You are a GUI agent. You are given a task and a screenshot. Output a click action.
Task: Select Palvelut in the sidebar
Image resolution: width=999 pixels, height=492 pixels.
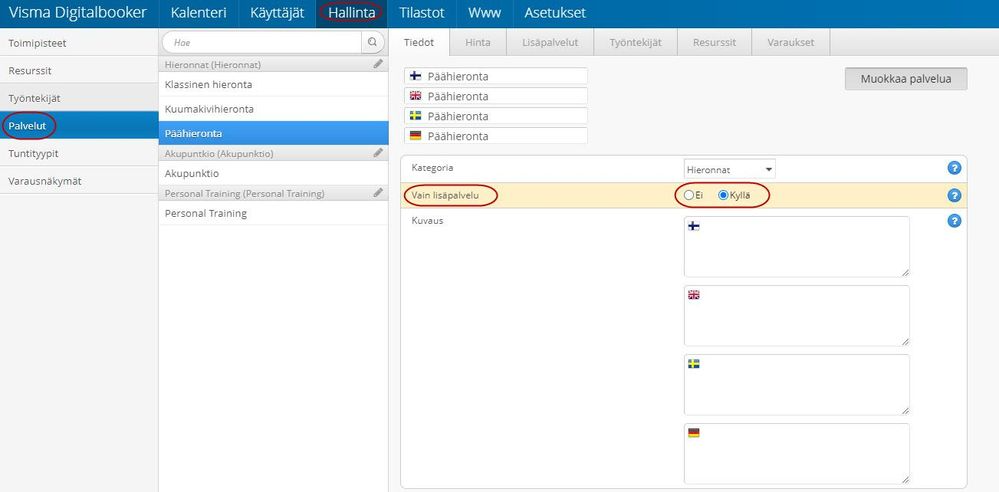(79, 126)
